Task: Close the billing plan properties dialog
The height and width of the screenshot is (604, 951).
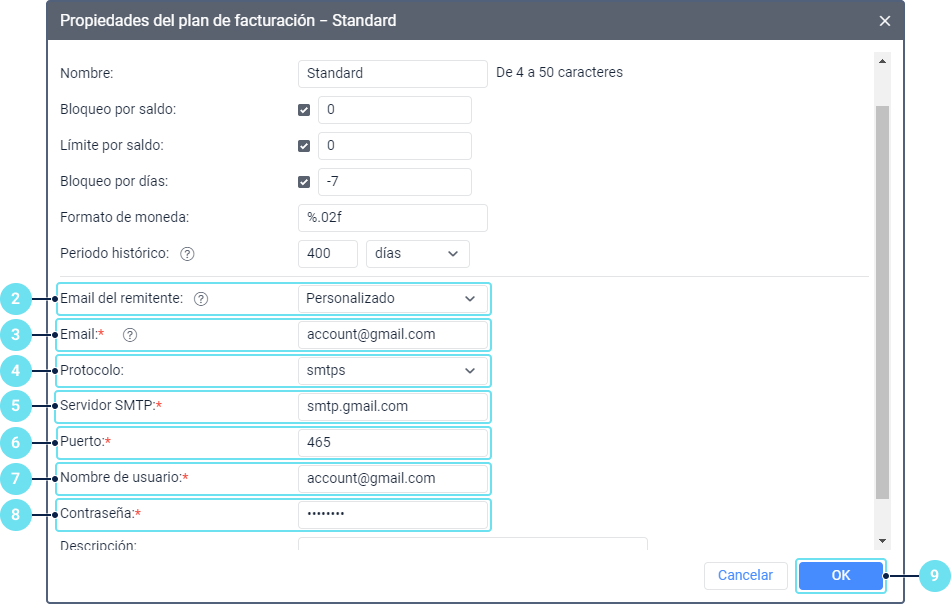Action: click(885, 20)
